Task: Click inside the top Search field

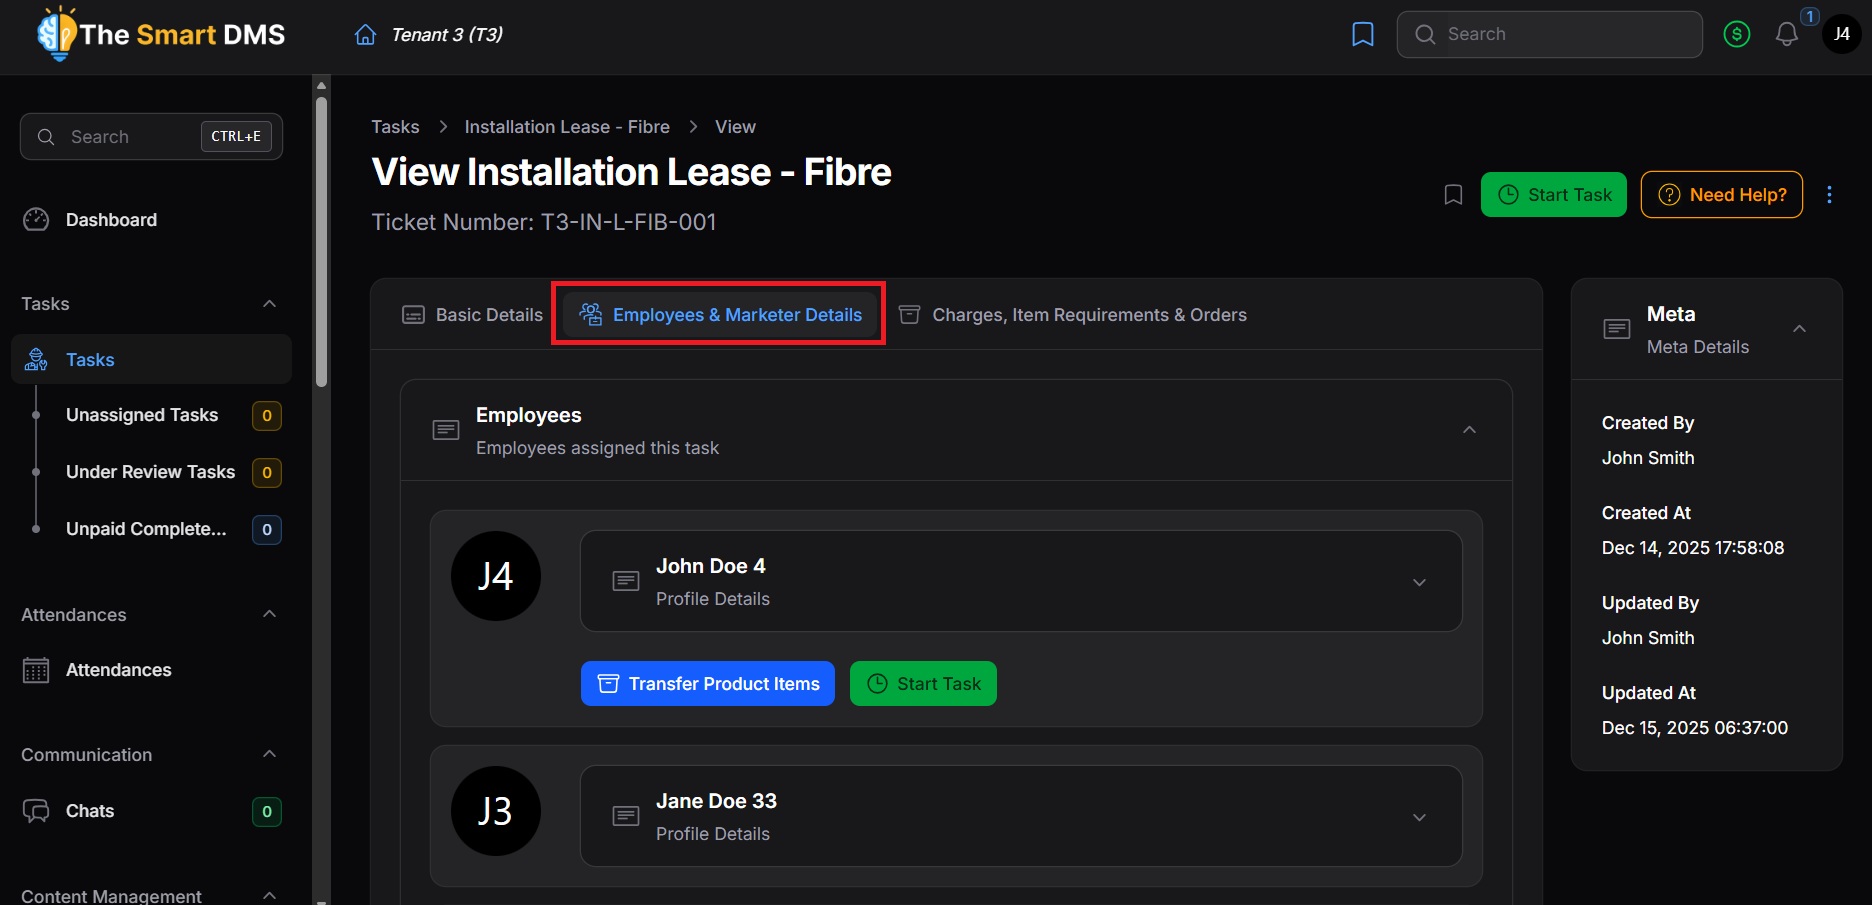Action: click(x=1548, y=33)
